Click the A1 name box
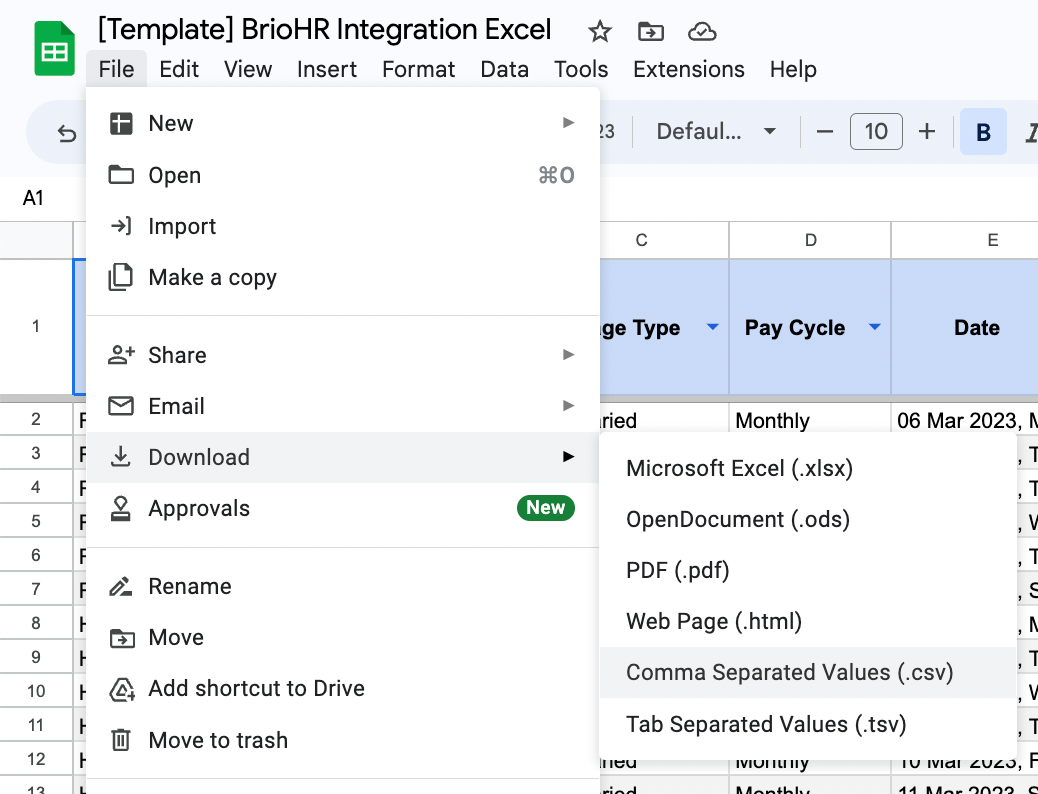This screenshot has height=794, width=1038. 33,198
